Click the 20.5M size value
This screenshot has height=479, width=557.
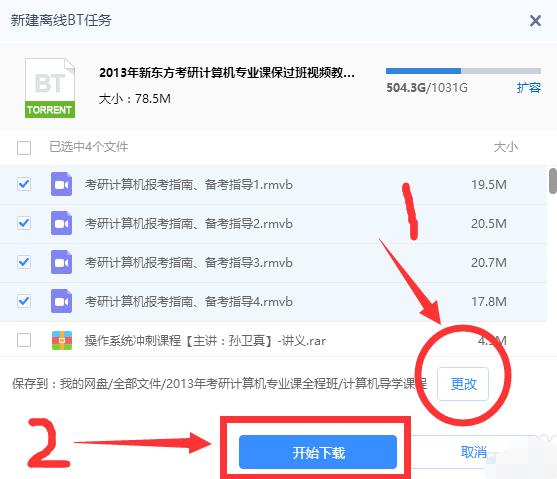pos(489,224)
